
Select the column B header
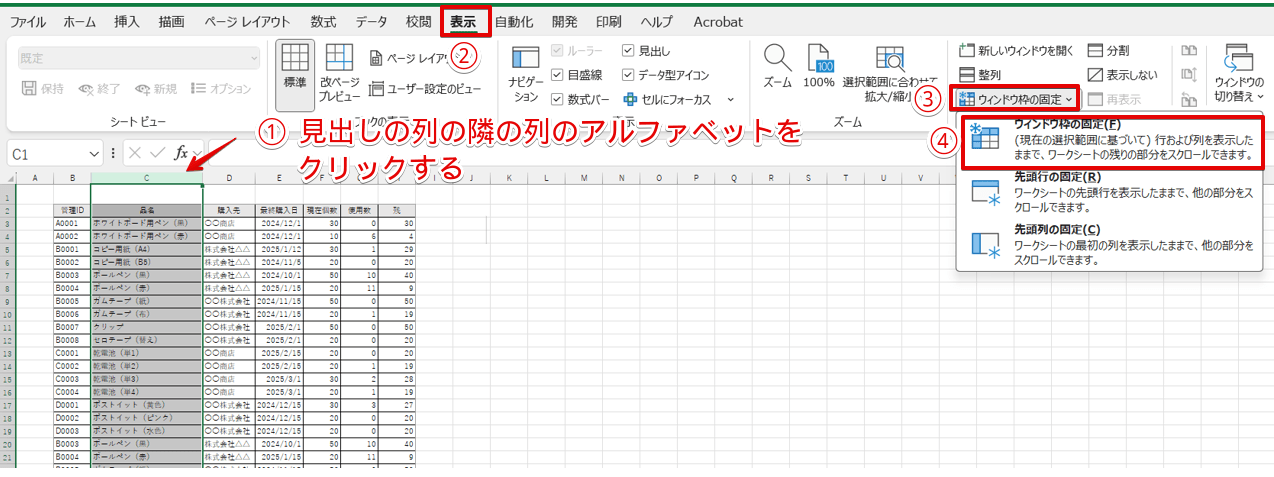(x=72, y=178)
